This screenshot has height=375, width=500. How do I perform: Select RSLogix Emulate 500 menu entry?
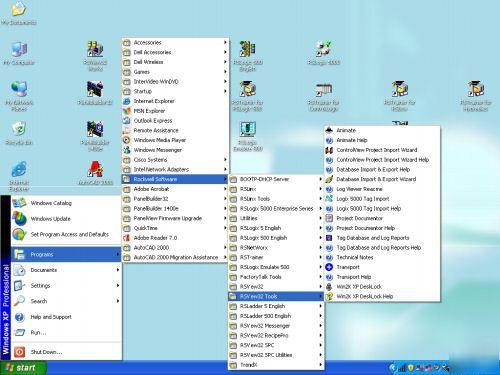276,267
